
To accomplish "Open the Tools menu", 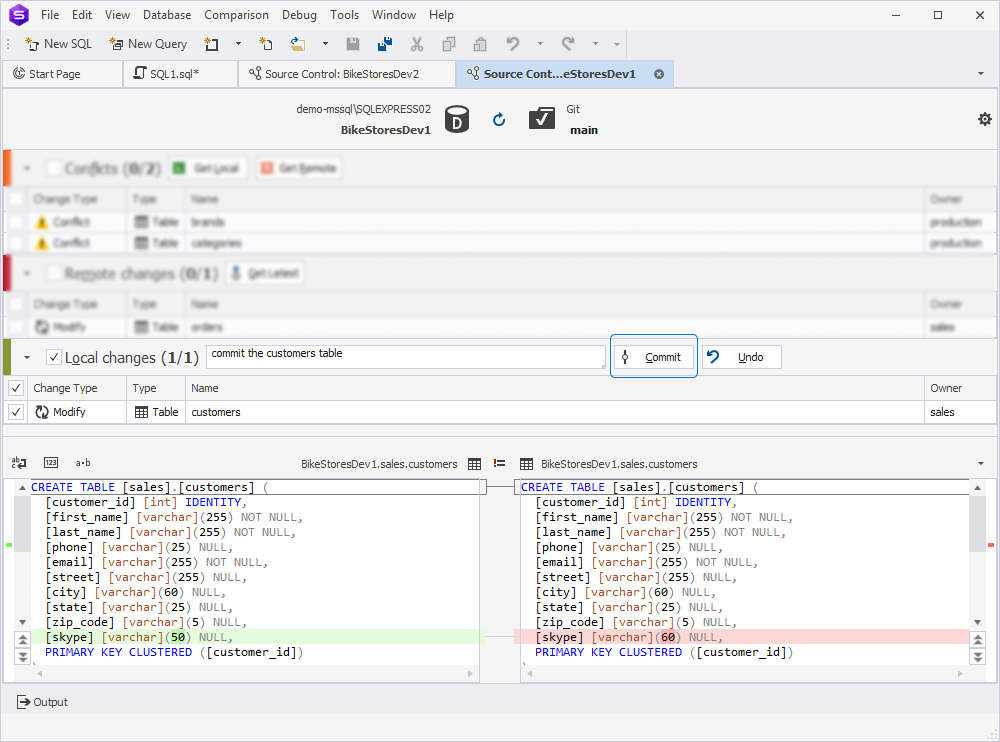I will 344,15.
